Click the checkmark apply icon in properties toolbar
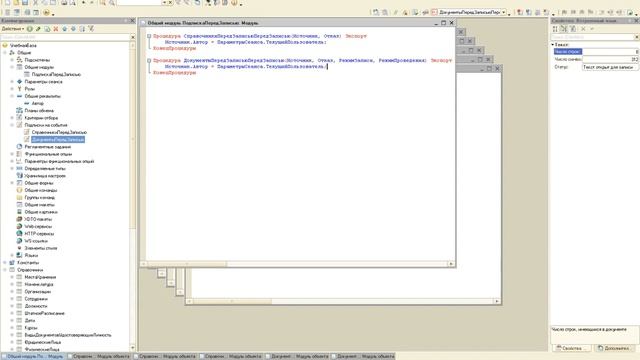Viewport: 640px width, 360px height. tap(592, 29)
